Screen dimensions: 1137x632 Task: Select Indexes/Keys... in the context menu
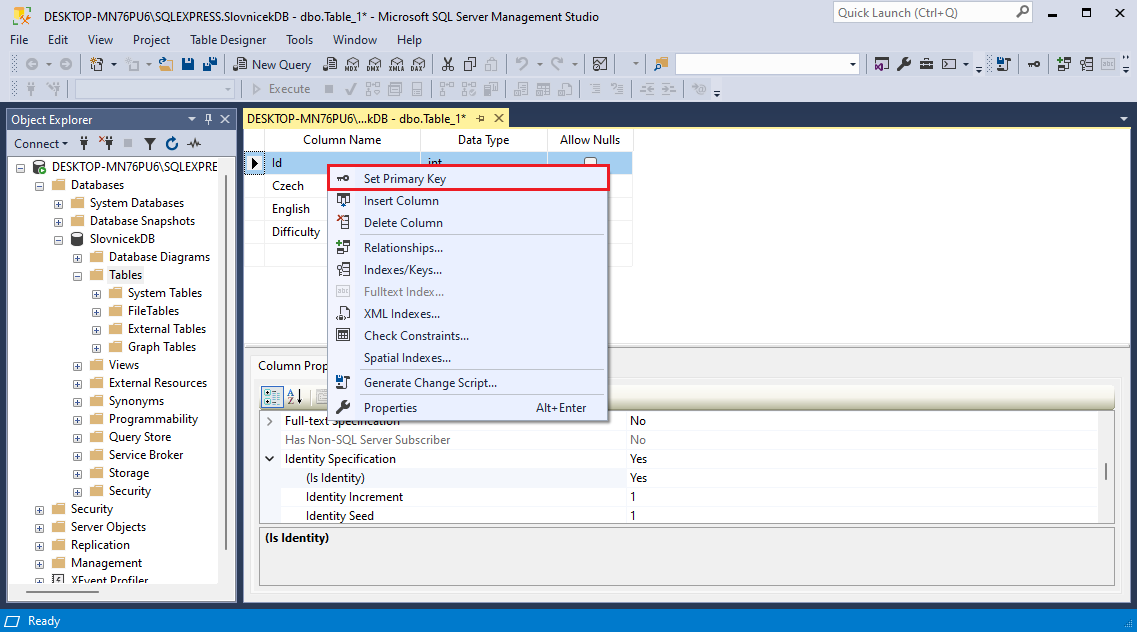pos(402,270)
